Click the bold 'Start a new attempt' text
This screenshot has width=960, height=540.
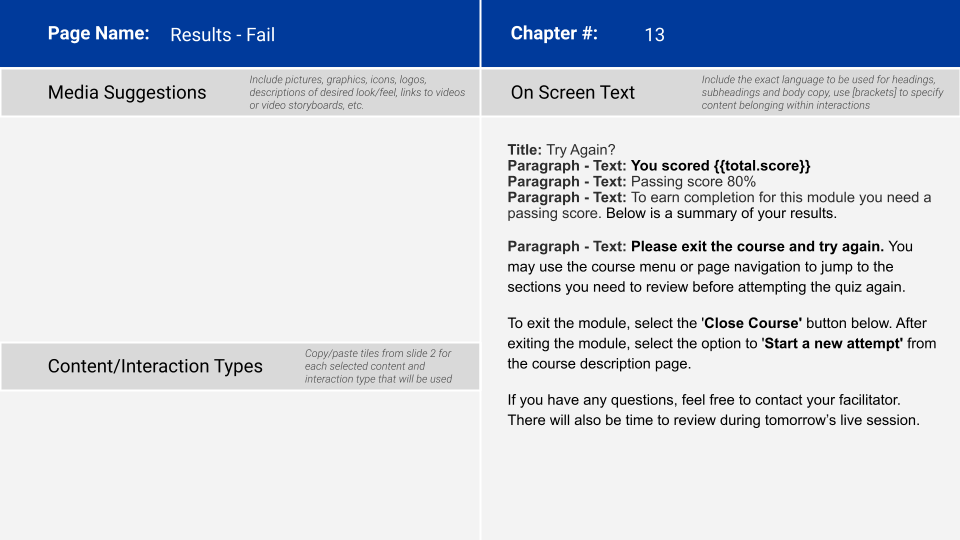tap(832, 343)
